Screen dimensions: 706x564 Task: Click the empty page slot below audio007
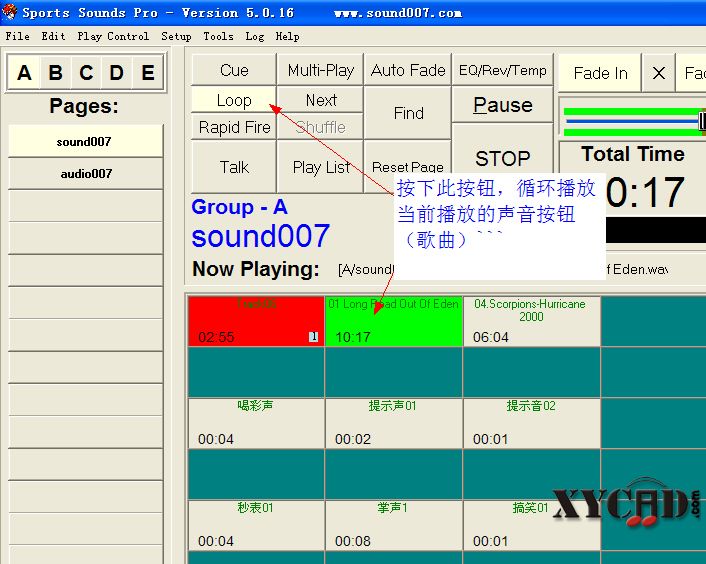coord(85,206)
